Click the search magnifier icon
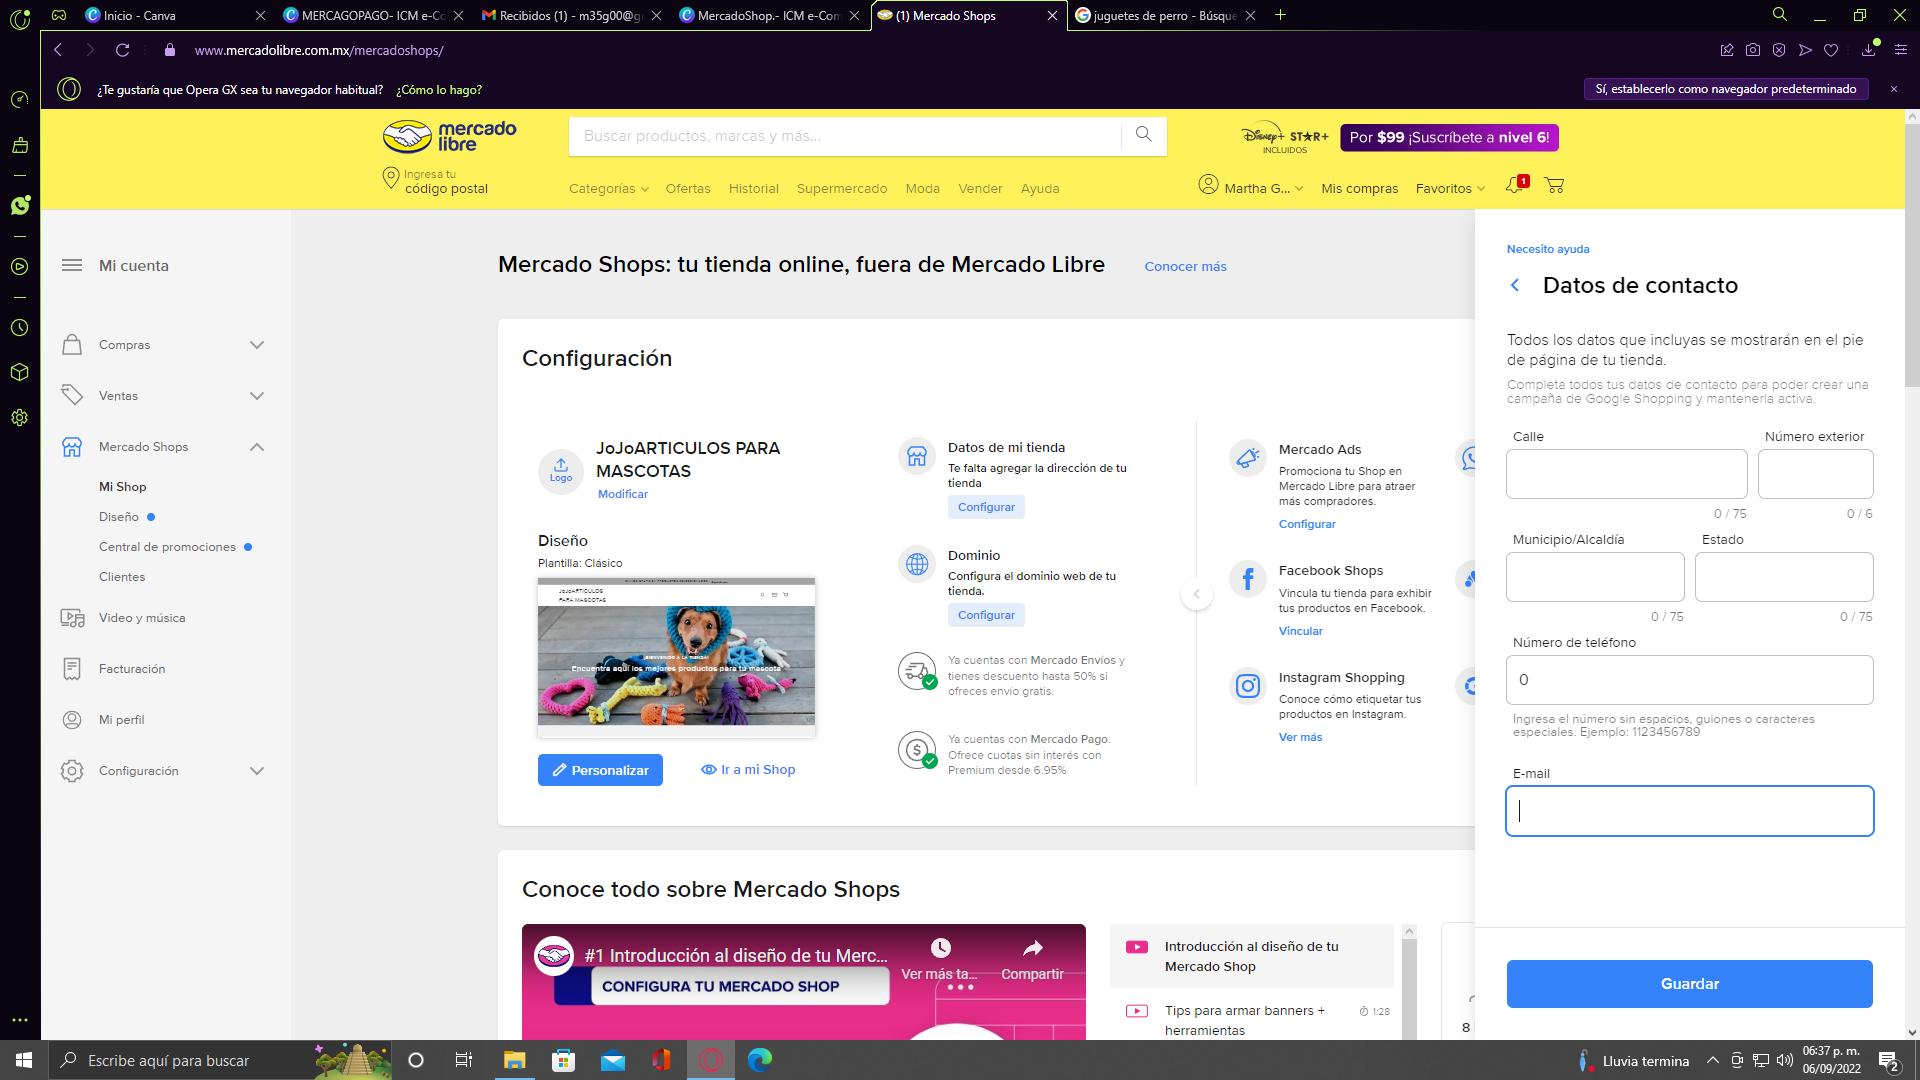Screen dimensions: 1920x1080 click(x=1143, y=135)
